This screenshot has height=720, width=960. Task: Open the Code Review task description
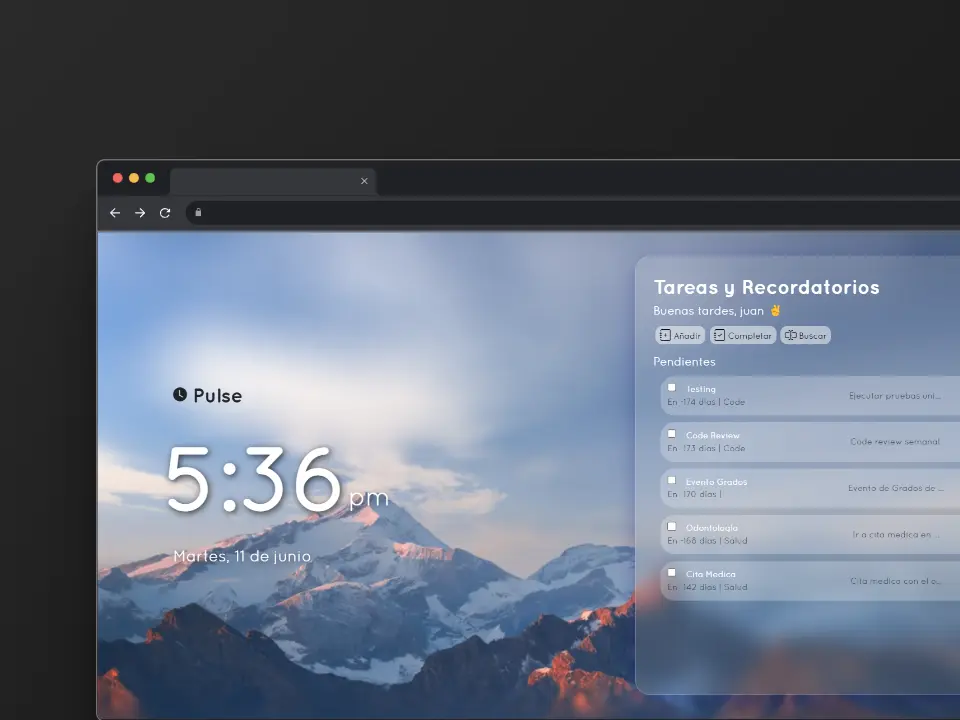pos(894,441)
